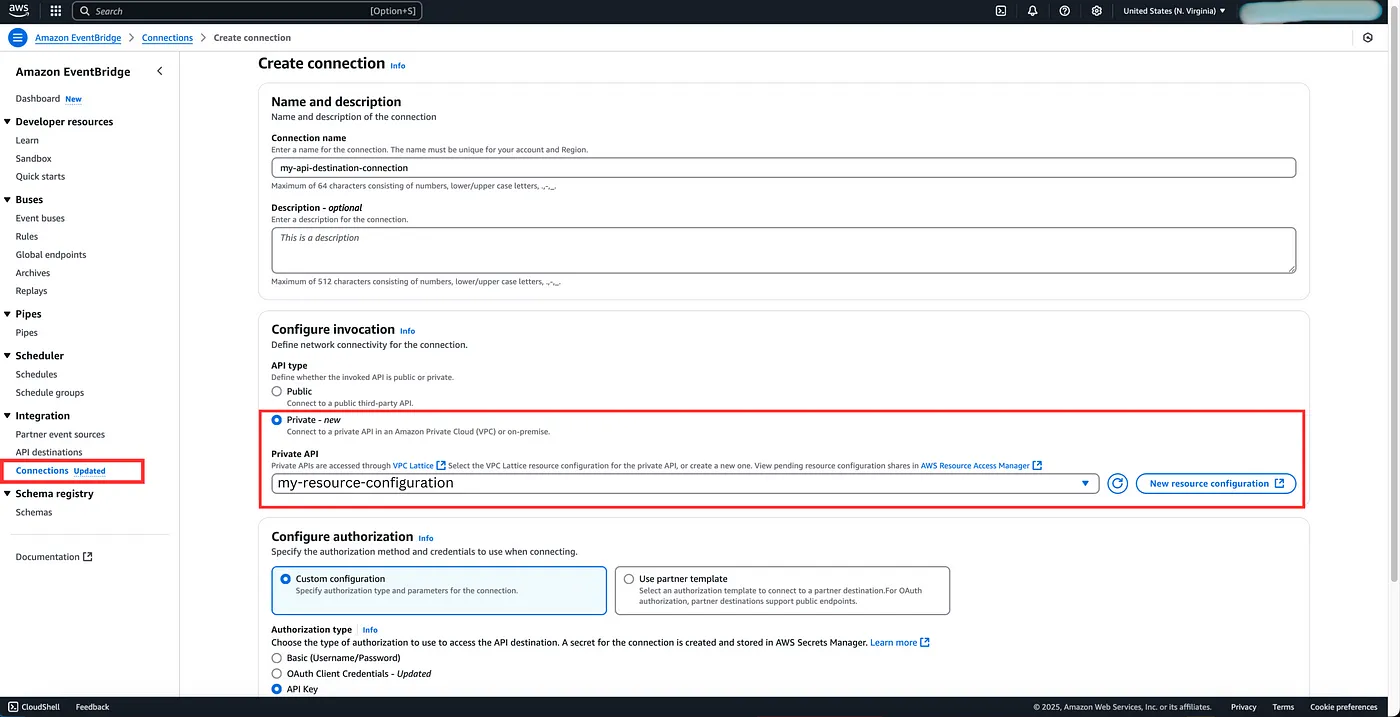The image size is (1400, 717).
Task: Collapse the Schema registry section
Action: coord(7,494)
